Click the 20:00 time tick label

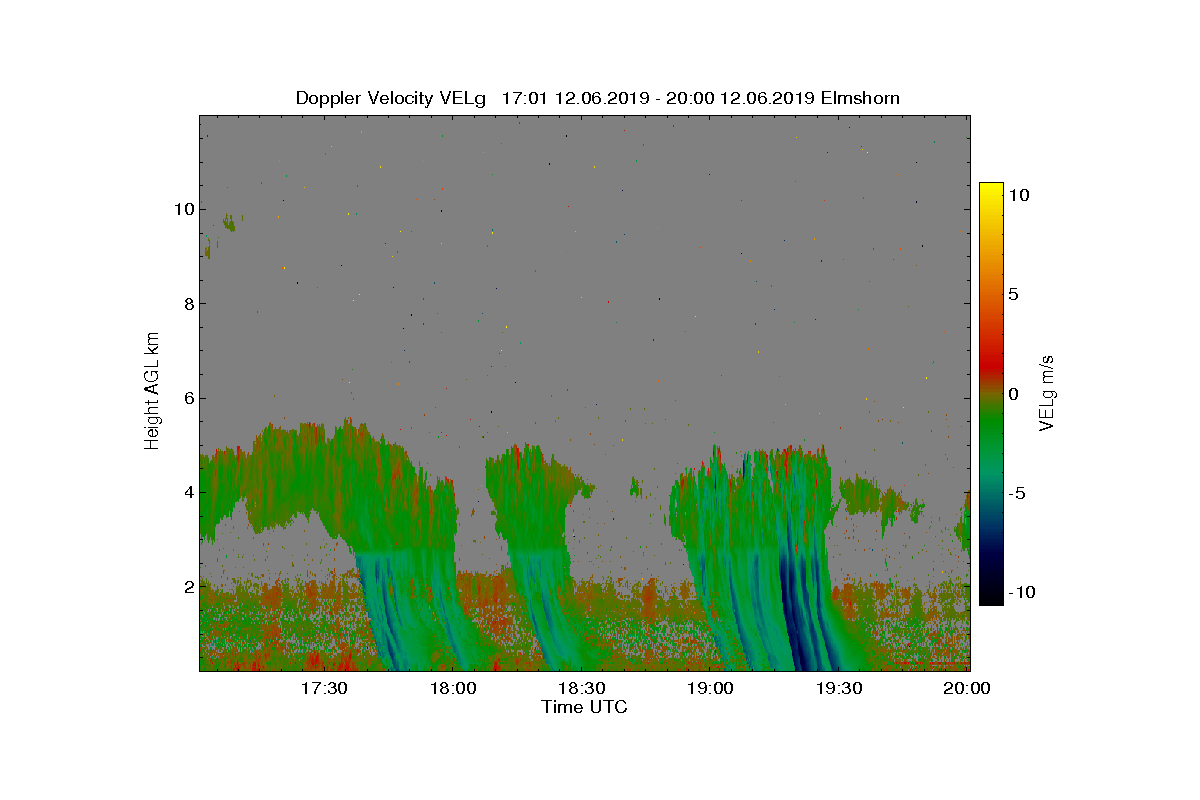point(968,689)
